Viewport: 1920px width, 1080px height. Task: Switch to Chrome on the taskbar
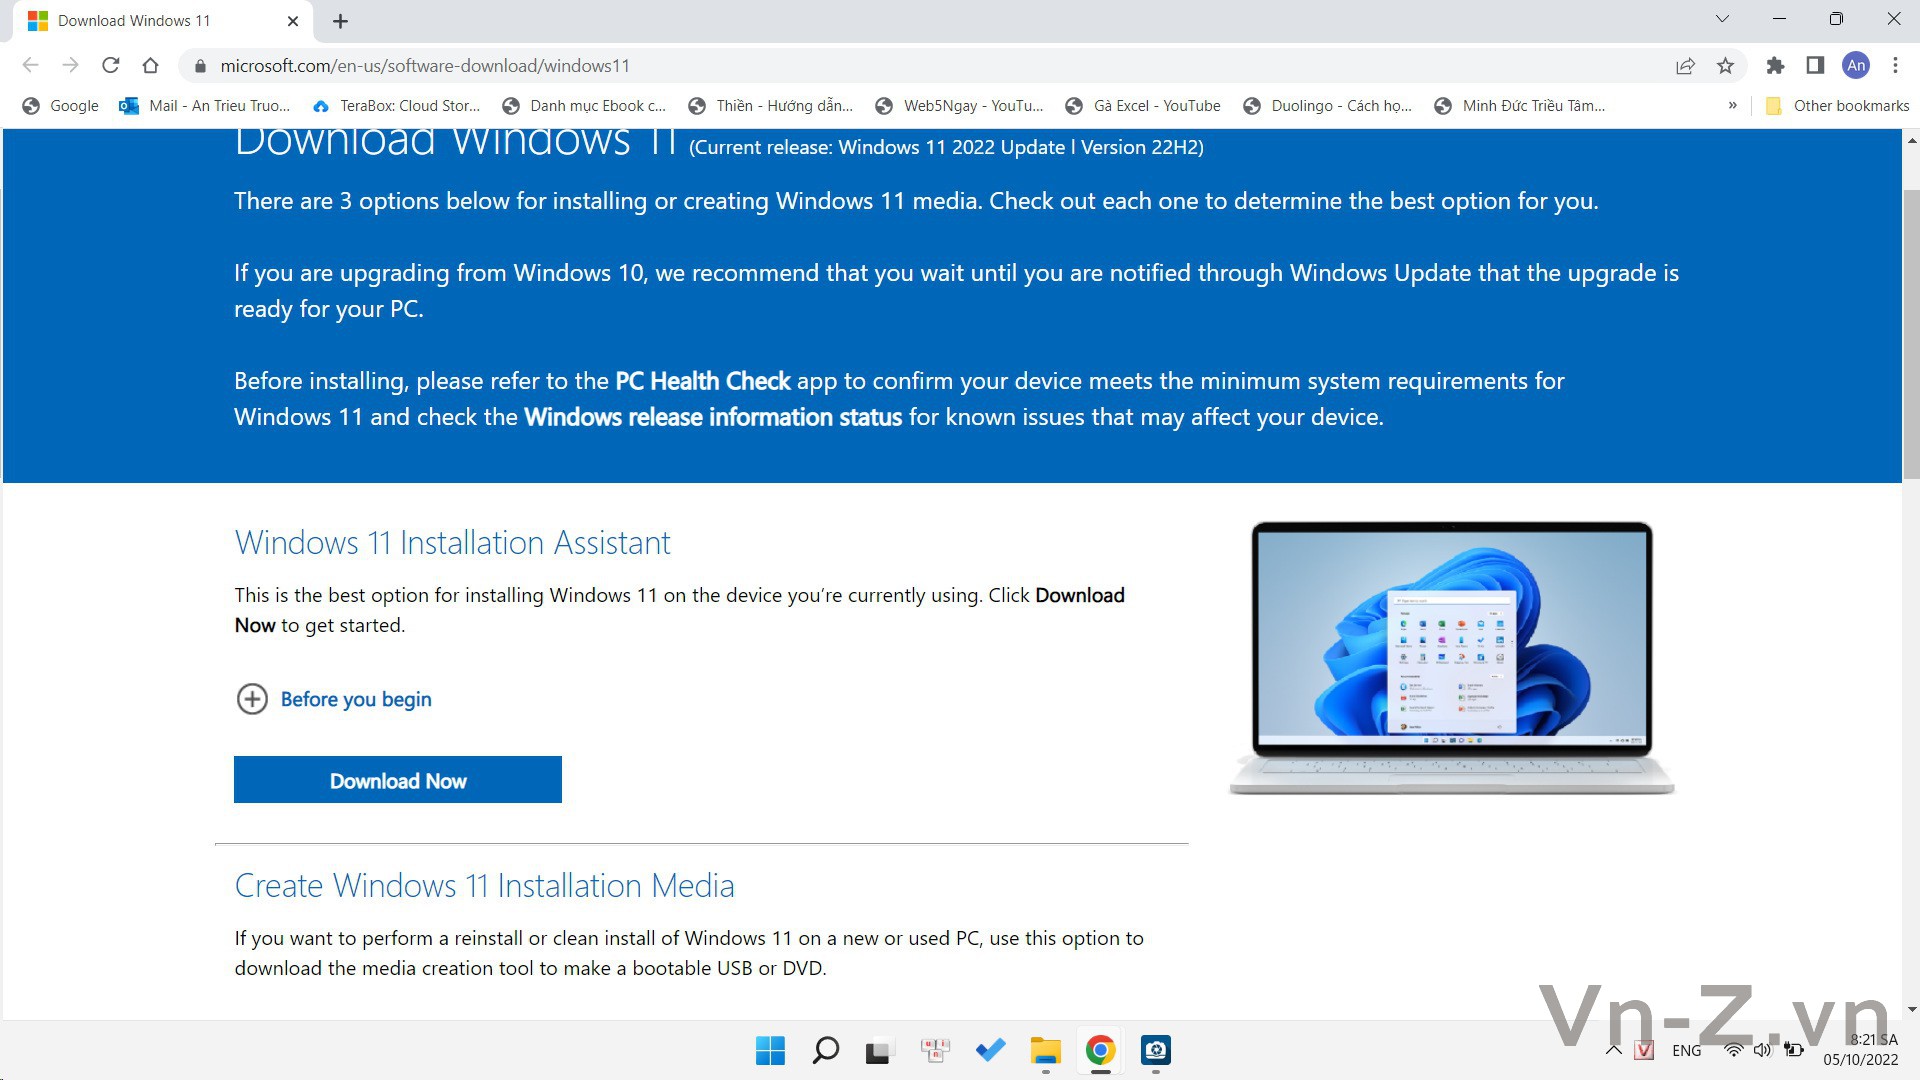coord(1100,1050)
